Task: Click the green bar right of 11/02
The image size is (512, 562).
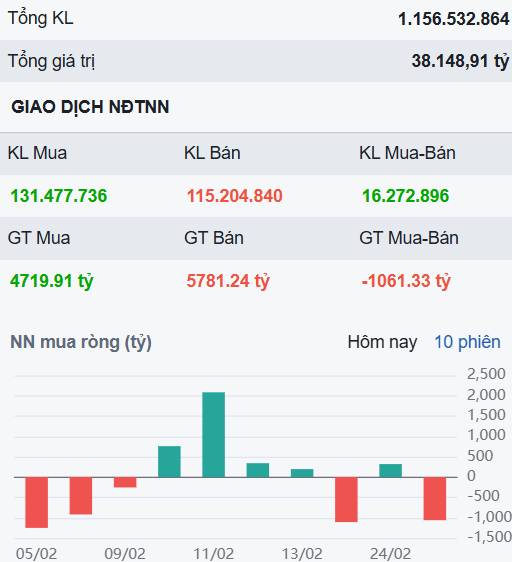Action: pos(258,470)
